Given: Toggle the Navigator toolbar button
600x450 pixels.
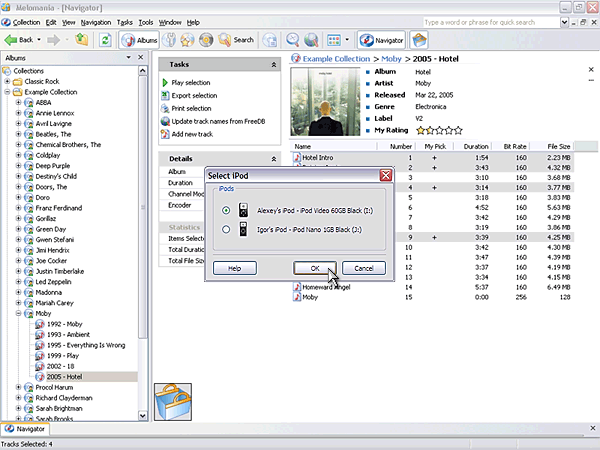Looking at the screenshot, I should click(x=381, y=40).
